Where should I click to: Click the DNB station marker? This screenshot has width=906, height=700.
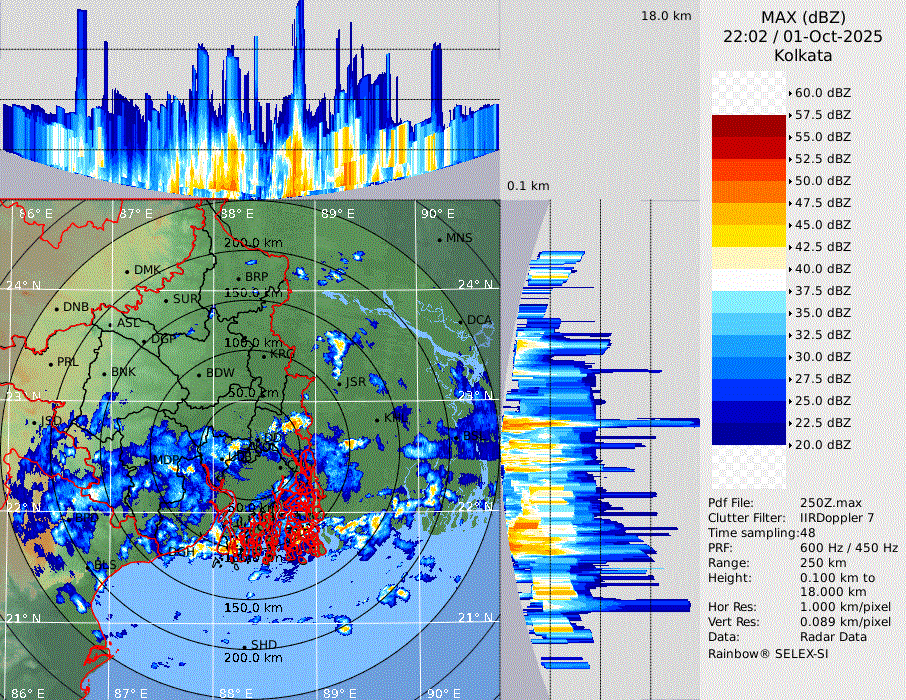point(57,308)
